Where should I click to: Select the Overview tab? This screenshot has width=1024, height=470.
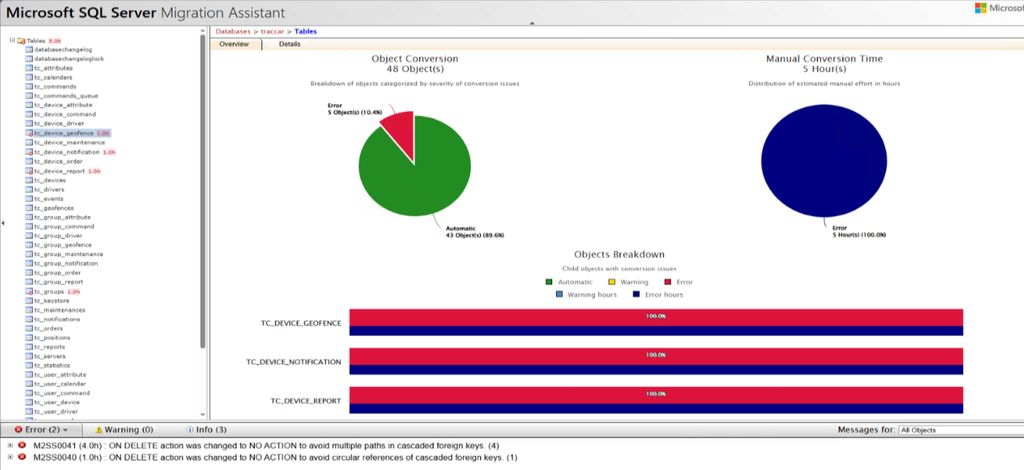click(234, 44)
